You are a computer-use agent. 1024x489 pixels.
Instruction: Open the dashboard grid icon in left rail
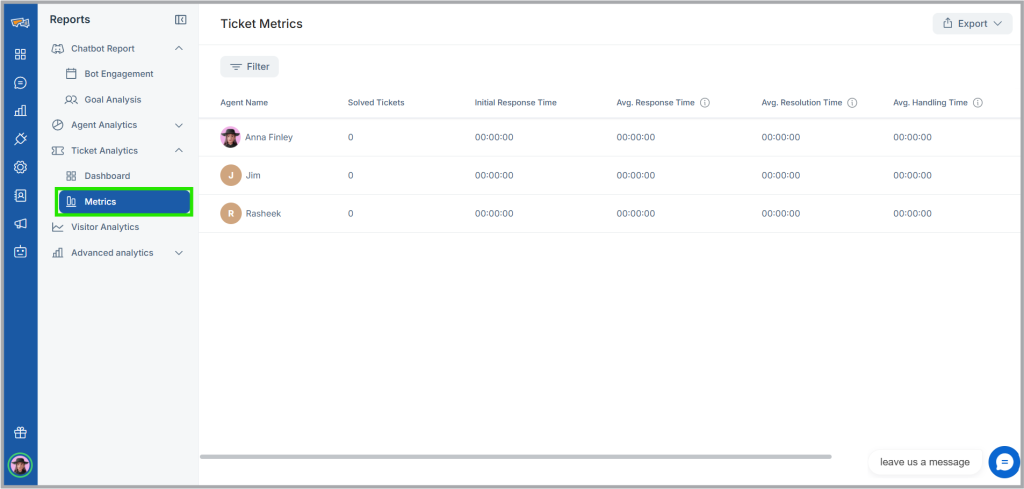coord(20,55)
